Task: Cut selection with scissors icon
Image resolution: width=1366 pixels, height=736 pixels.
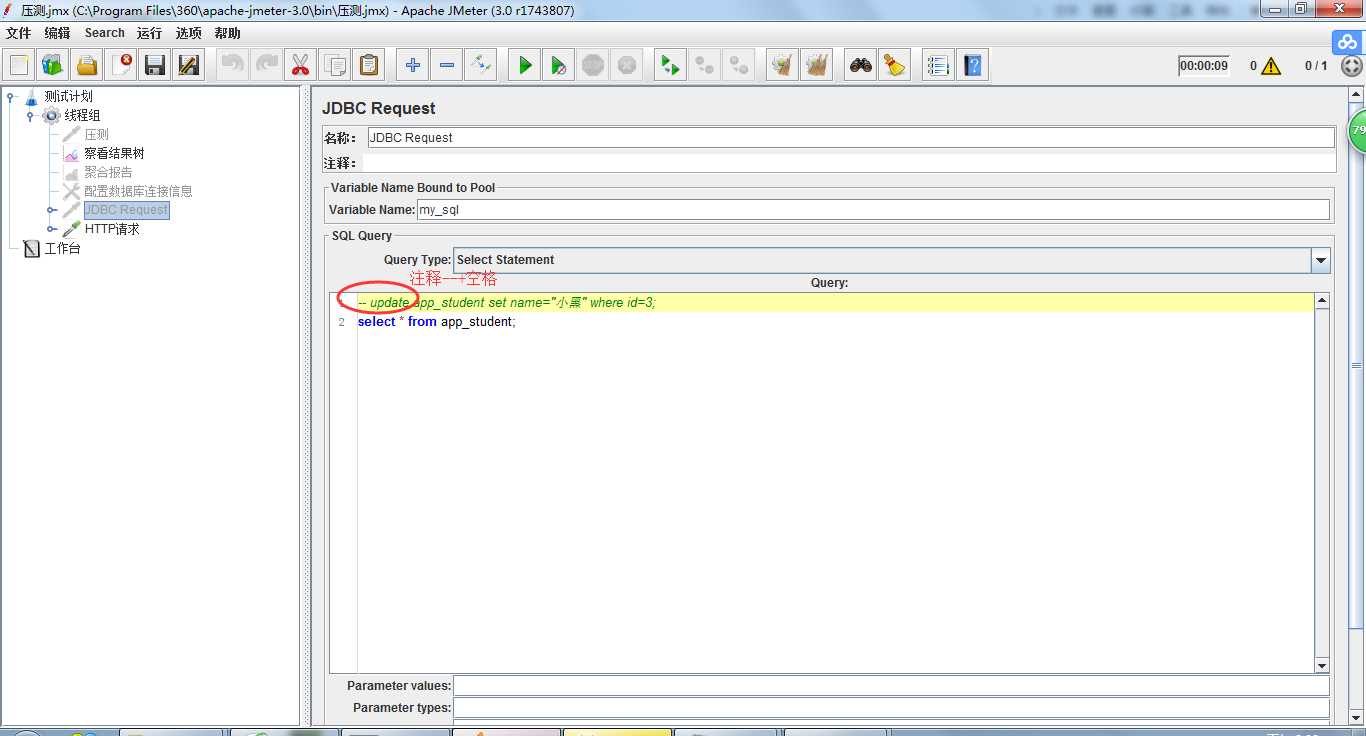Action: pos(301,65)
